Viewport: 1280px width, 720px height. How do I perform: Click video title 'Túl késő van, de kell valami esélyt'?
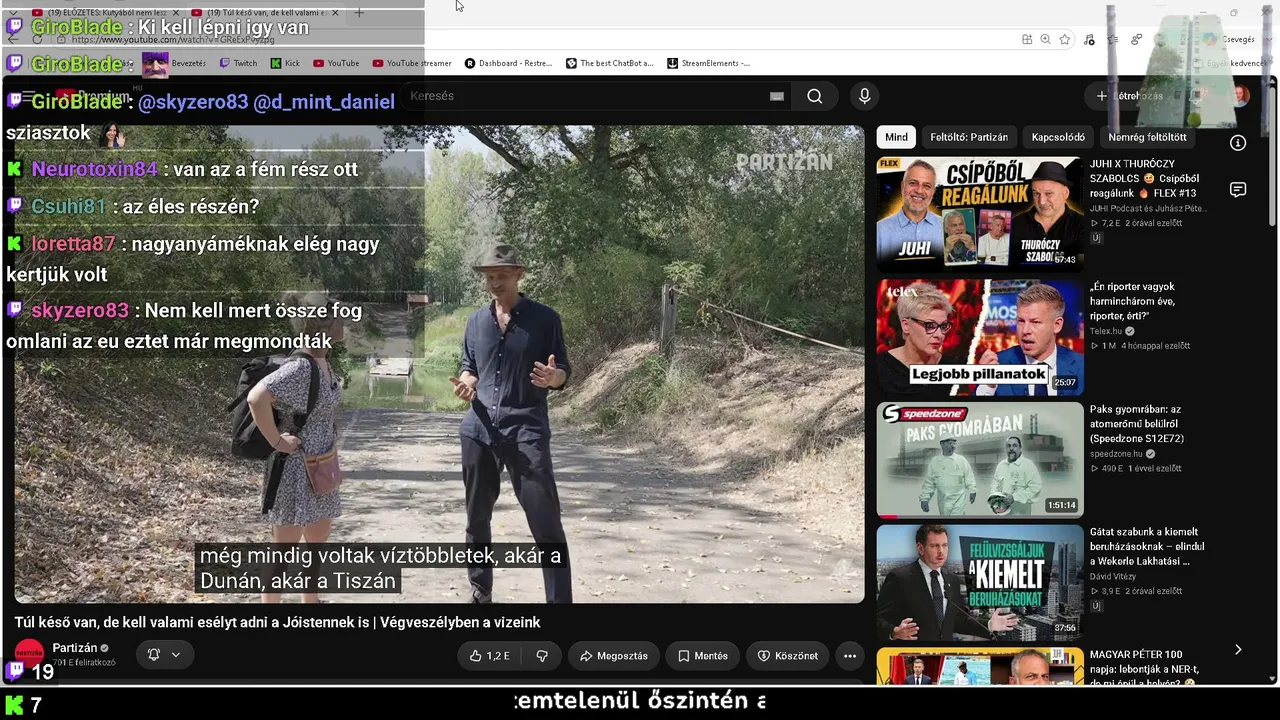click(x=277, y=622)
